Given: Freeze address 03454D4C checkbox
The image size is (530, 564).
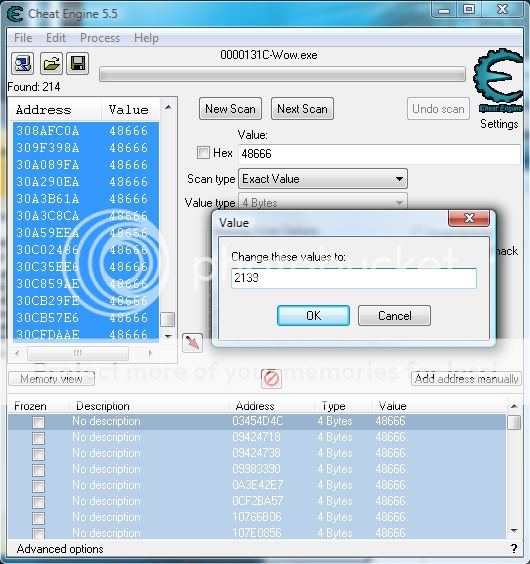Looking at the screenshot, I should click(x=38, y=422).
